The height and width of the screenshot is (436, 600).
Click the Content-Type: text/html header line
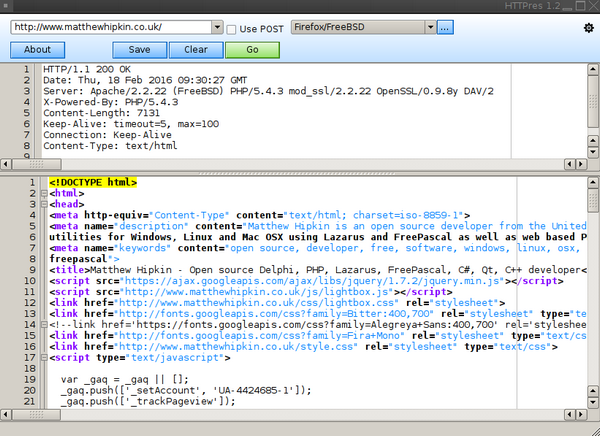point(110,146)
